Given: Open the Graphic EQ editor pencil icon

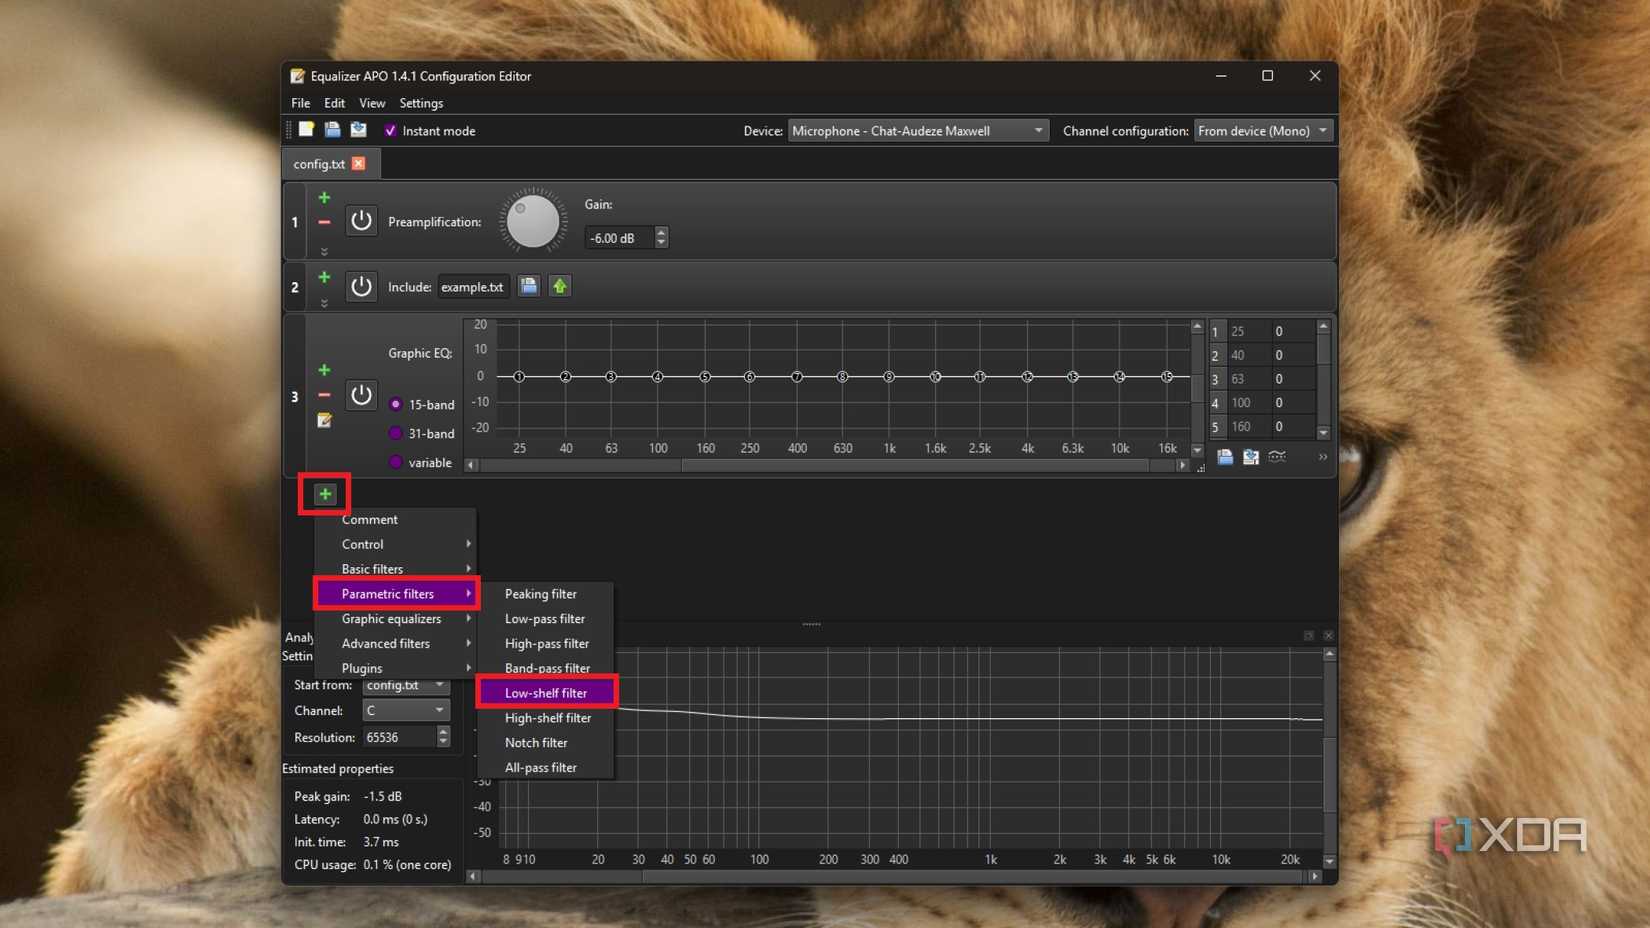Looking at the screenshot, I should [x=324, y=421].
